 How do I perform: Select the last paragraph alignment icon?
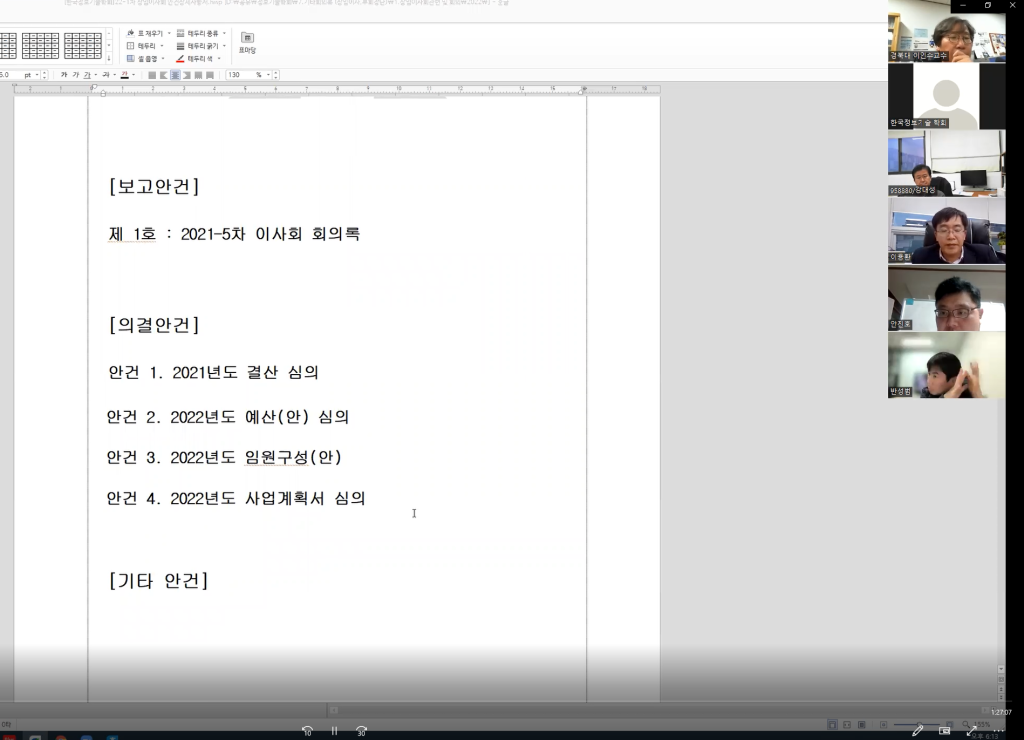point(210,75)
